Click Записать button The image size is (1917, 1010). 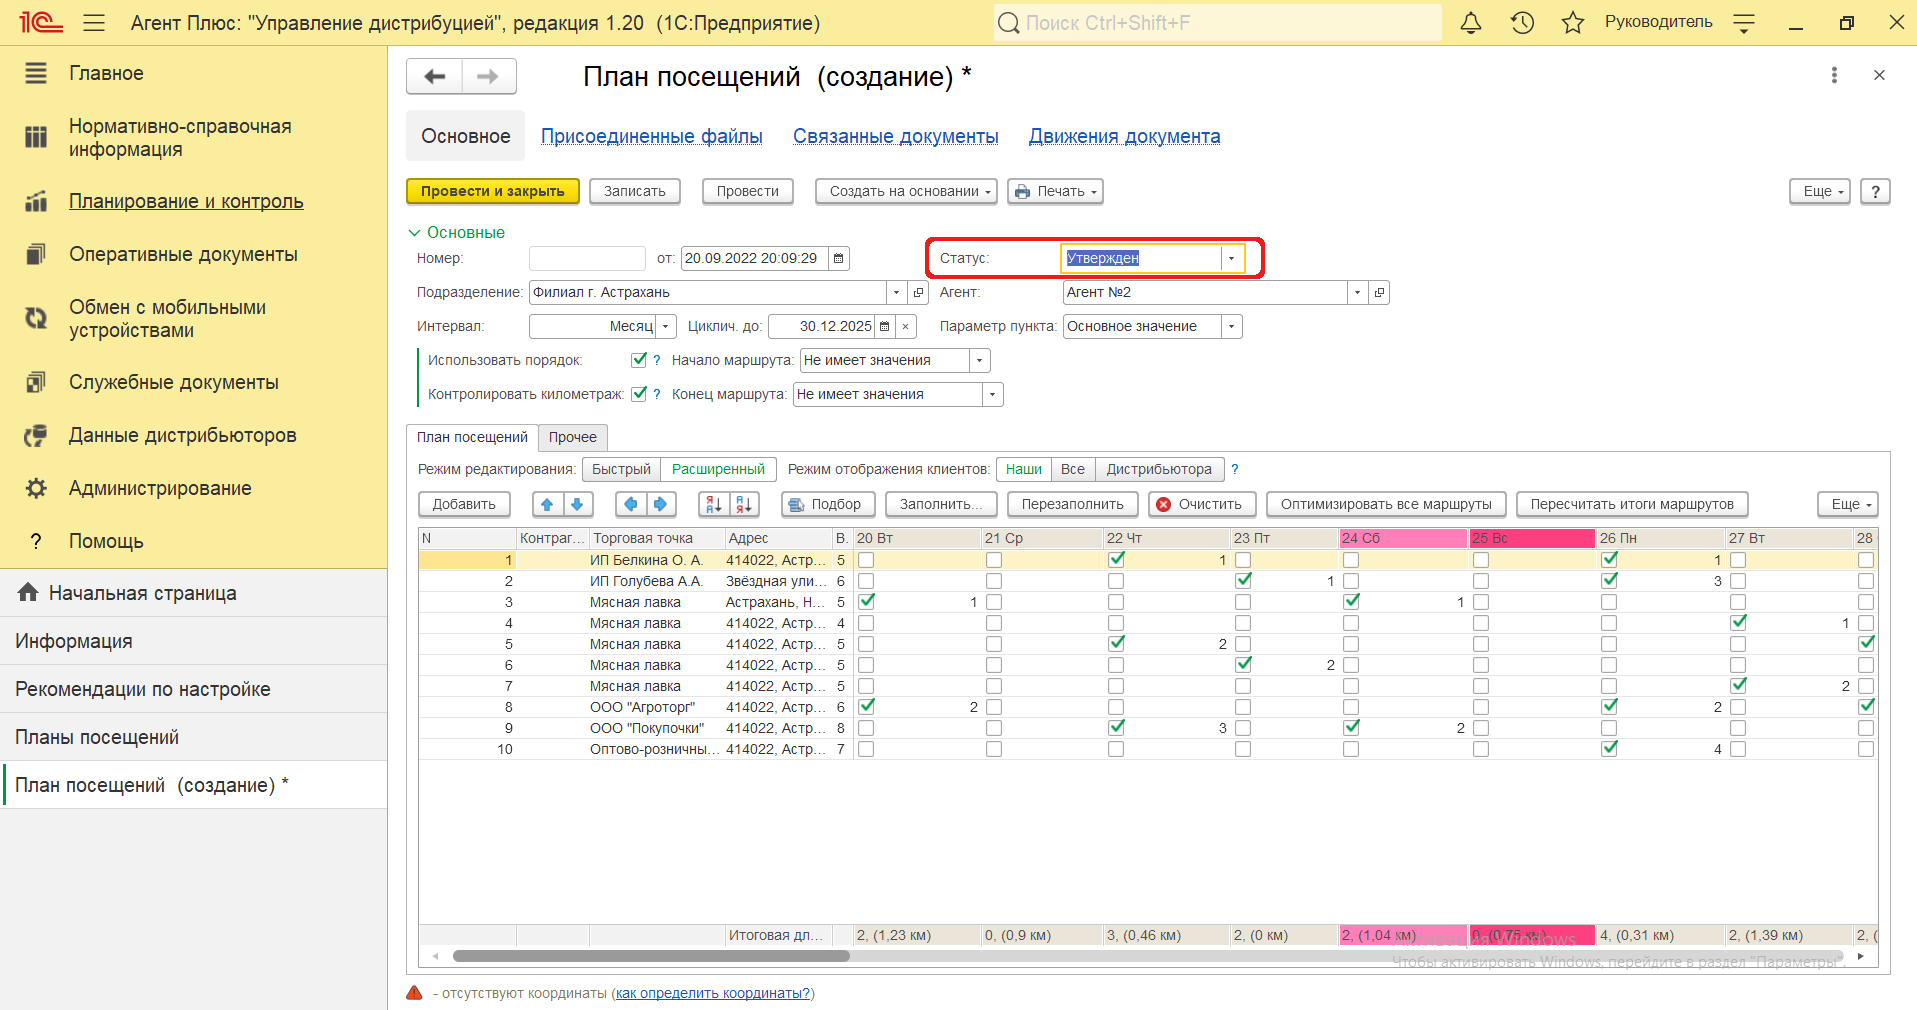click(x=635, y=191)
